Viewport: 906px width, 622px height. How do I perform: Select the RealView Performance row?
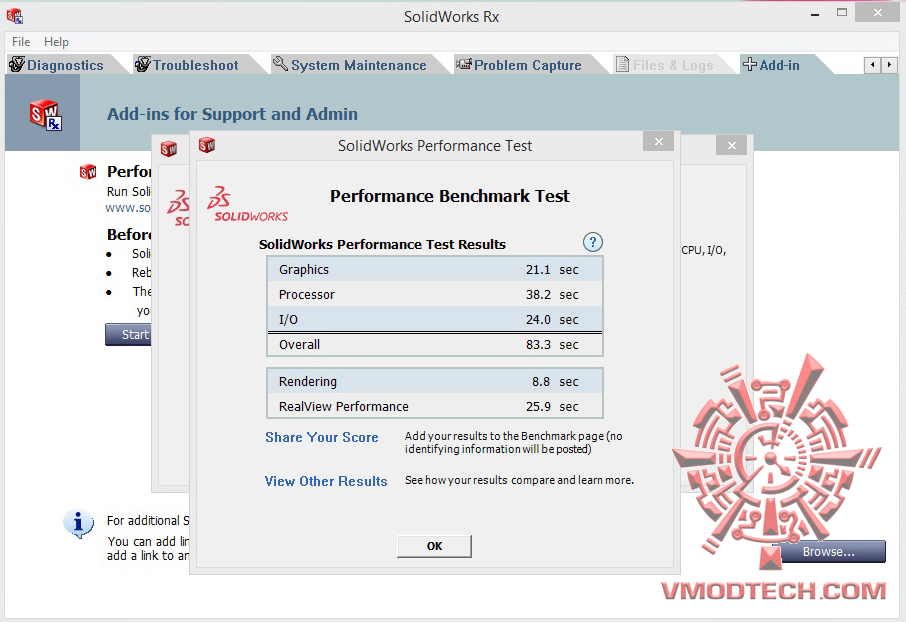pyautogui.click(x=435, y=406)
